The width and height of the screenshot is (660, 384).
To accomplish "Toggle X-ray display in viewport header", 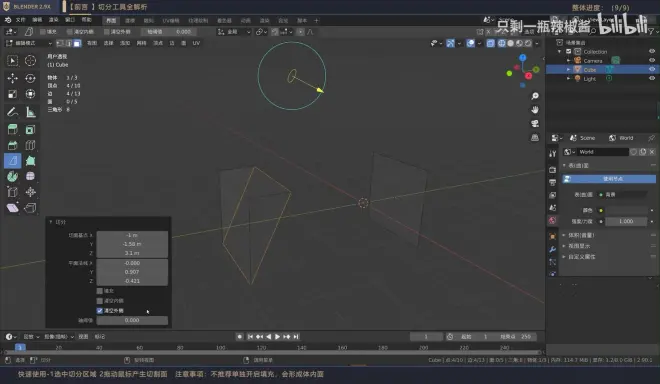I will coord(490,43).
